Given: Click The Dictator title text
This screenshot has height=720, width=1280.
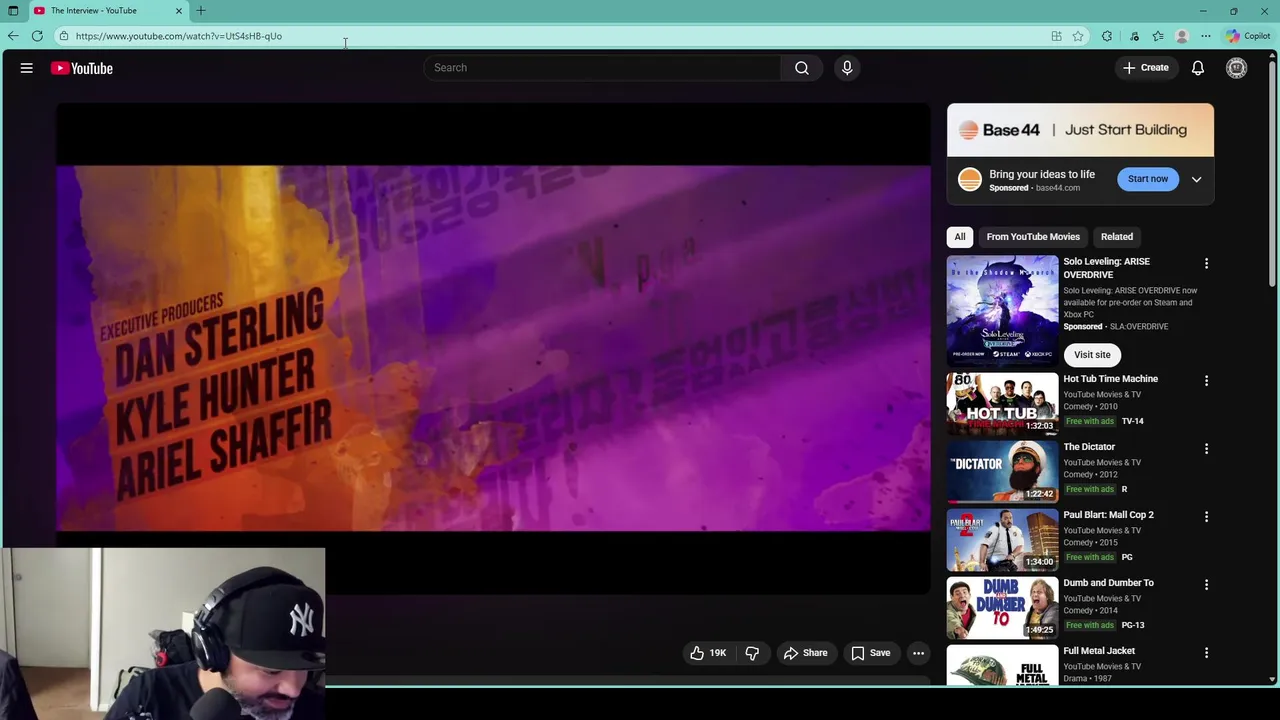Looking at the screenshot, I should pos(1089,447).
